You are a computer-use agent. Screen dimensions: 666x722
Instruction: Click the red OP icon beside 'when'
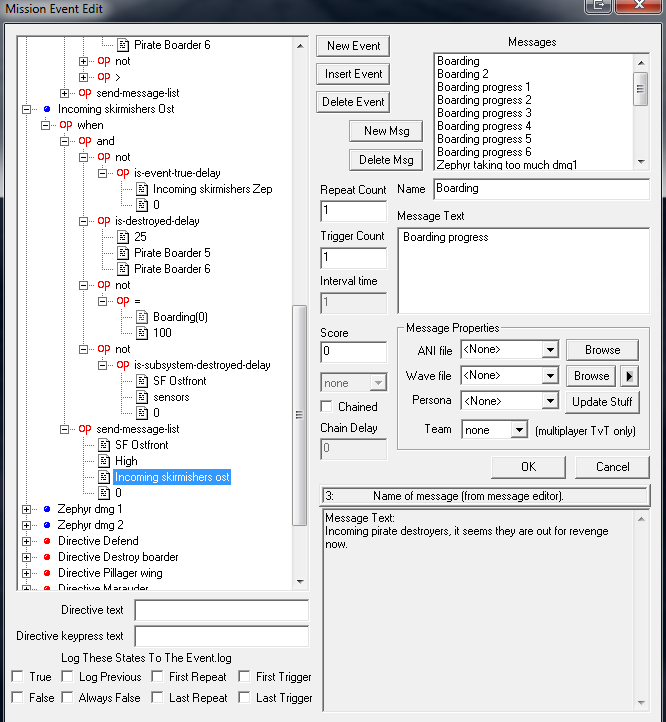tap(66, 125)
